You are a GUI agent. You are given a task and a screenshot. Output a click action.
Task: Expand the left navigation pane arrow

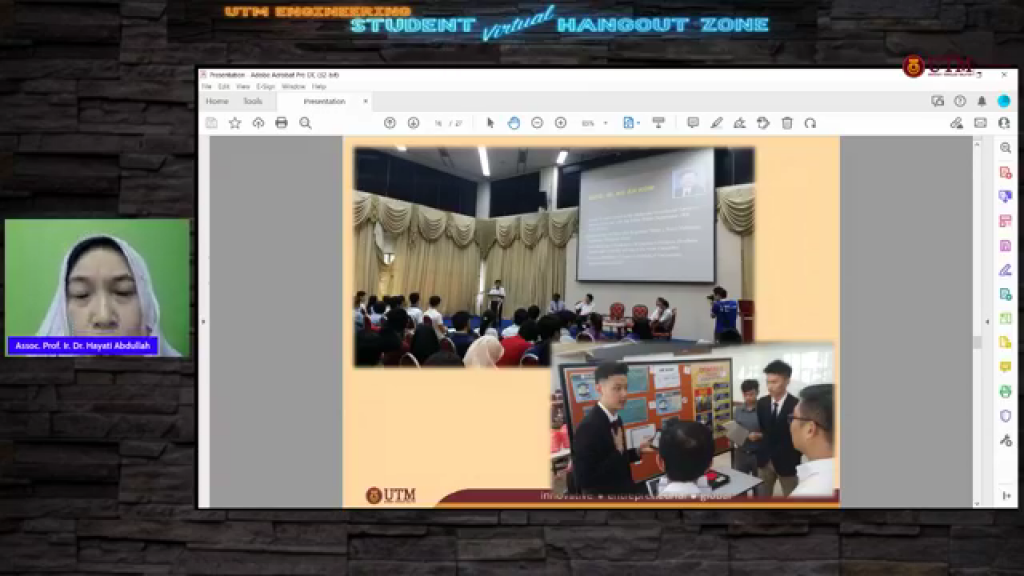pyautogui.click(x=203, y=322)
